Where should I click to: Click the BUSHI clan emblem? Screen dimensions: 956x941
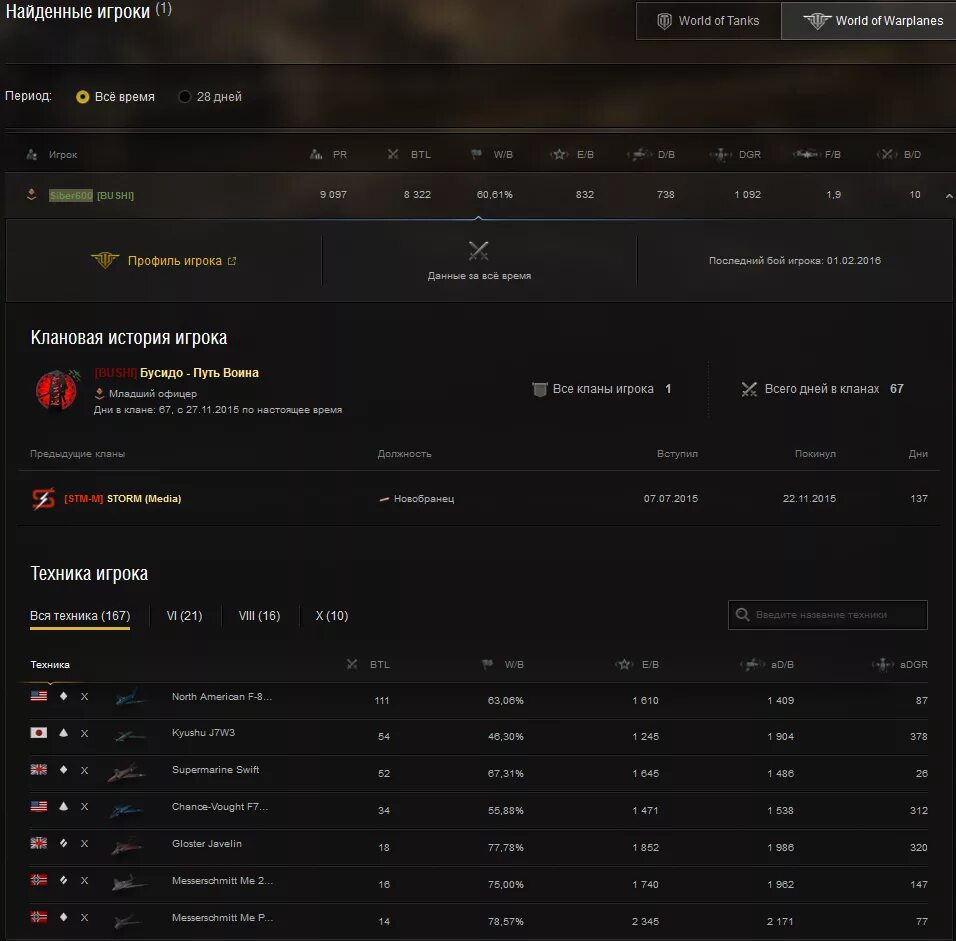pos(57,390)
